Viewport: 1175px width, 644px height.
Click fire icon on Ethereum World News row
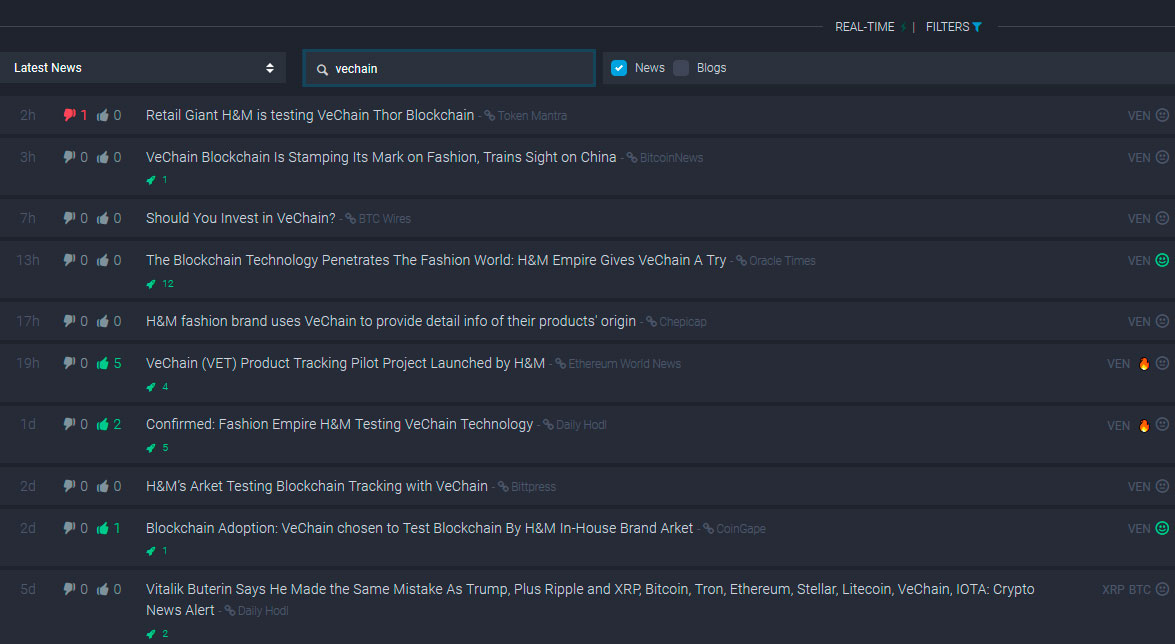1144,364
